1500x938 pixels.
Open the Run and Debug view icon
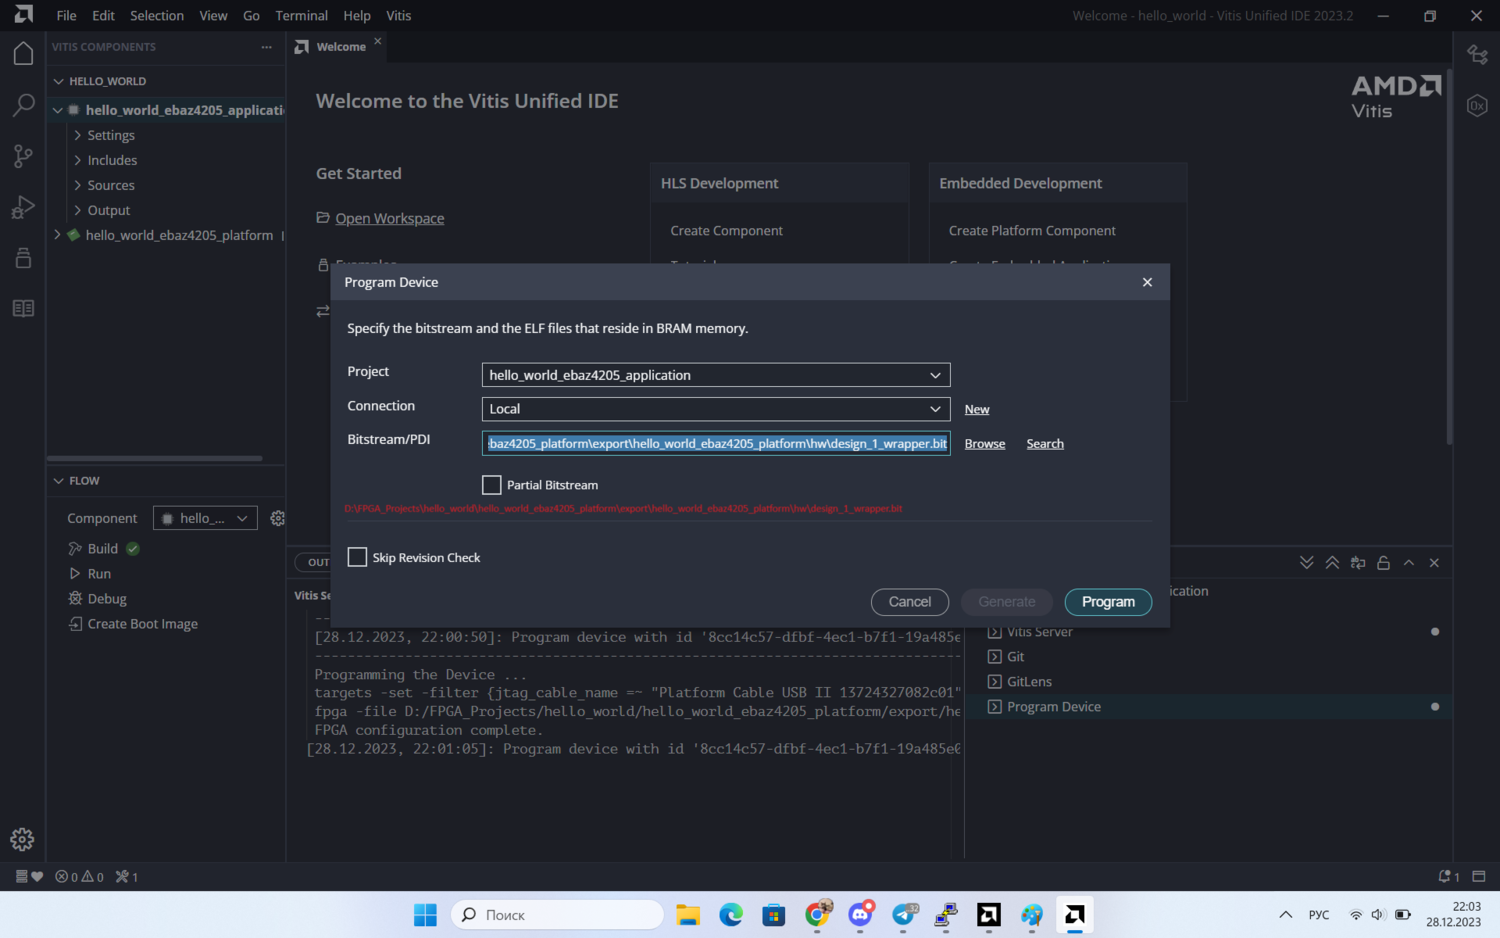[23, 207]
